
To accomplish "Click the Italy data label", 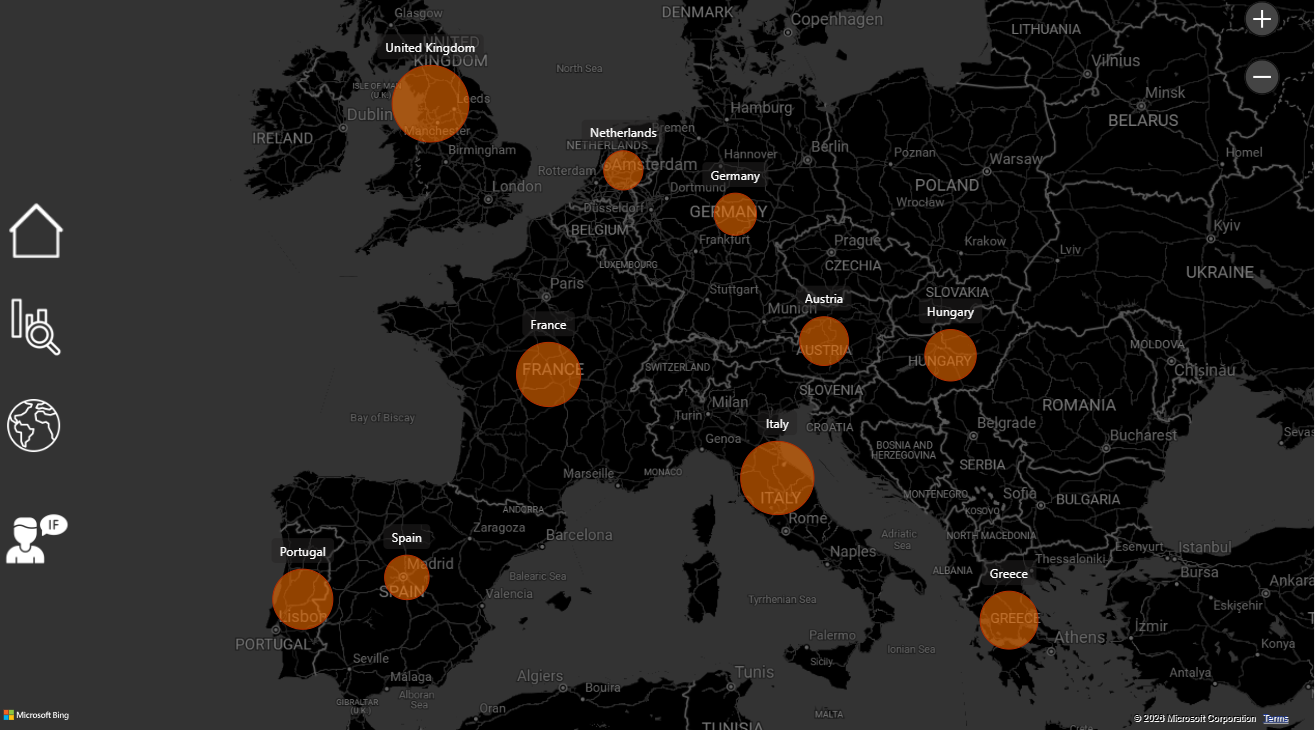I will click(777, 424).
